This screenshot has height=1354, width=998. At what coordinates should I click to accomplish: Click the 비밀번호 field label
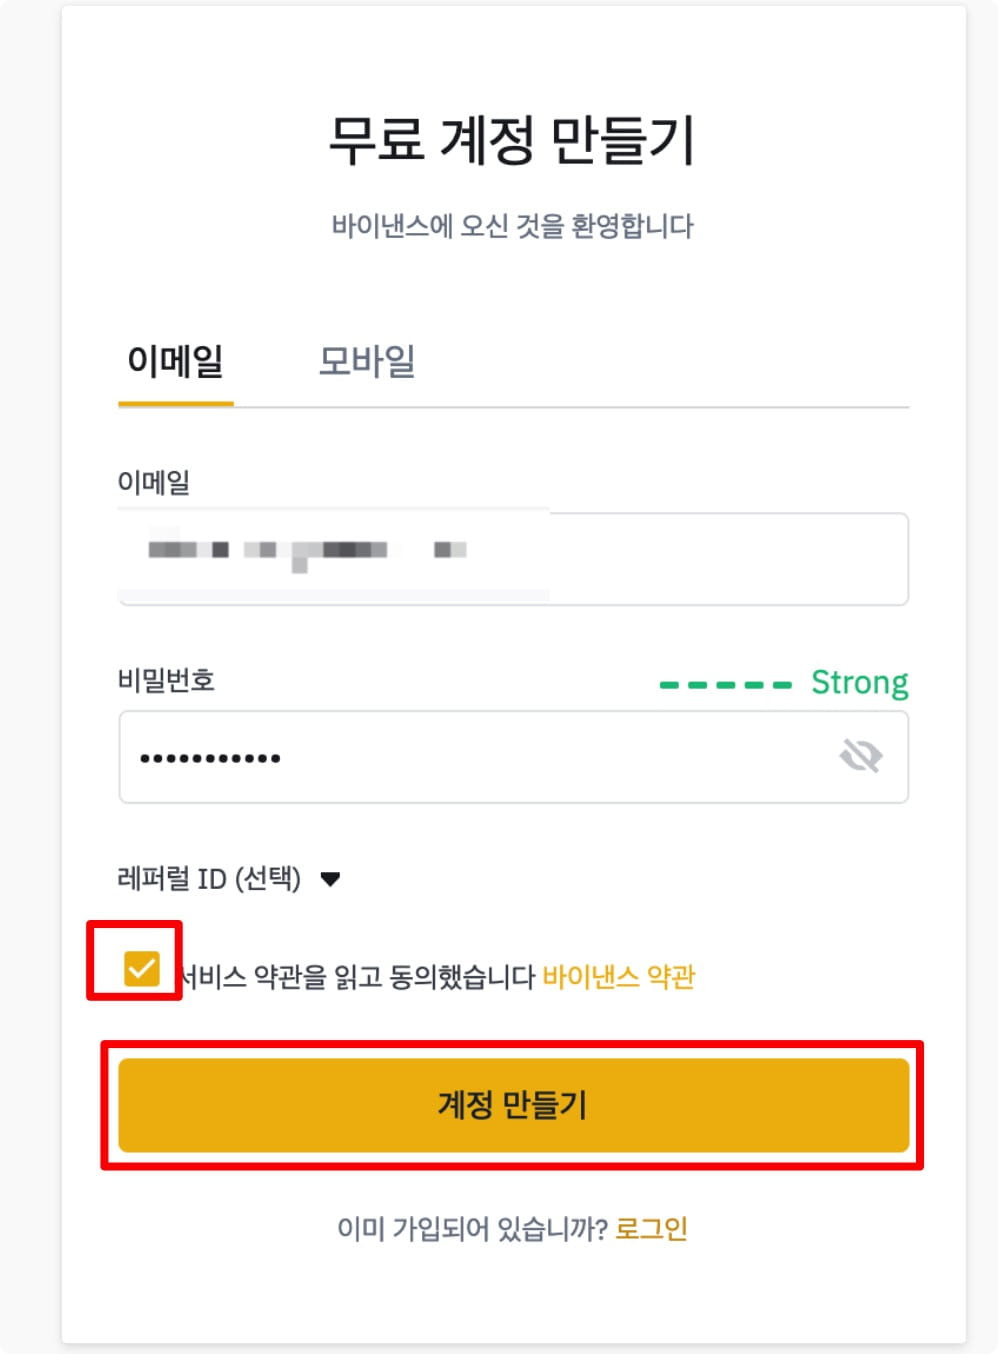[166, 680]
